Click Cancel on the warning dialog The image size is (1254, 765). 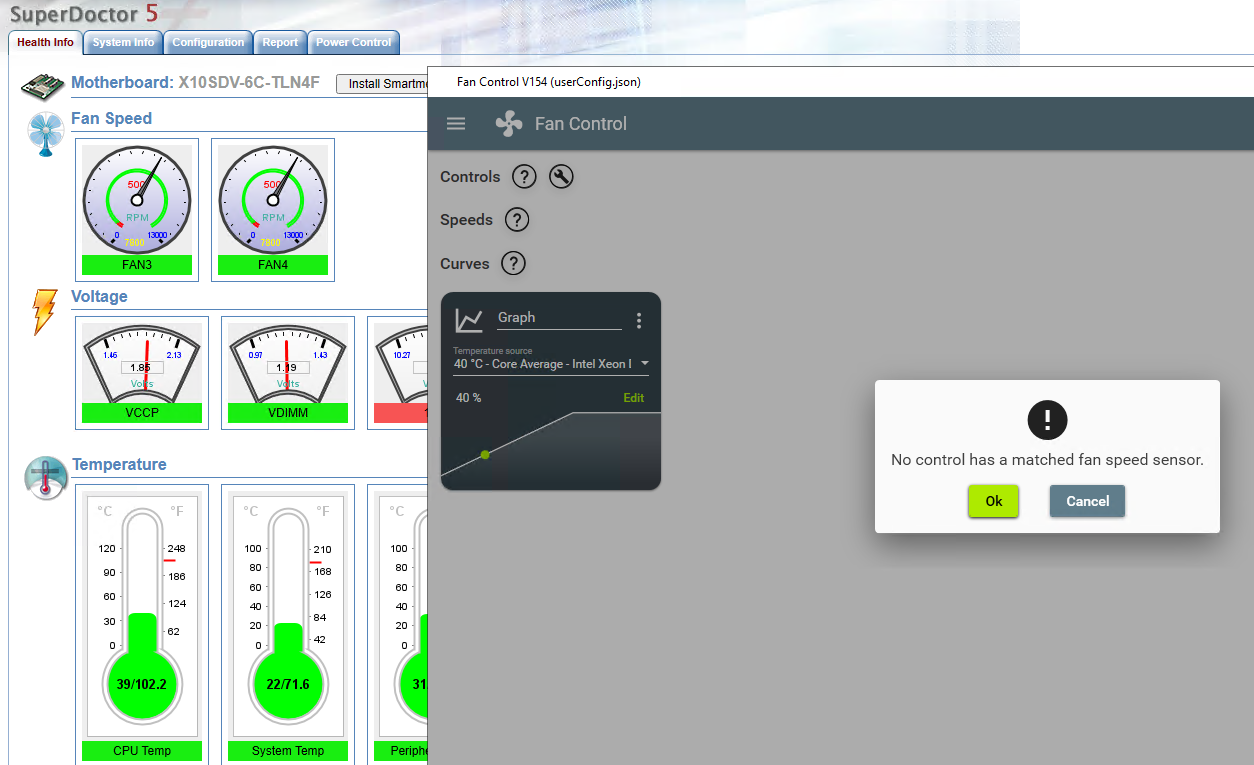pos(1087,501)
